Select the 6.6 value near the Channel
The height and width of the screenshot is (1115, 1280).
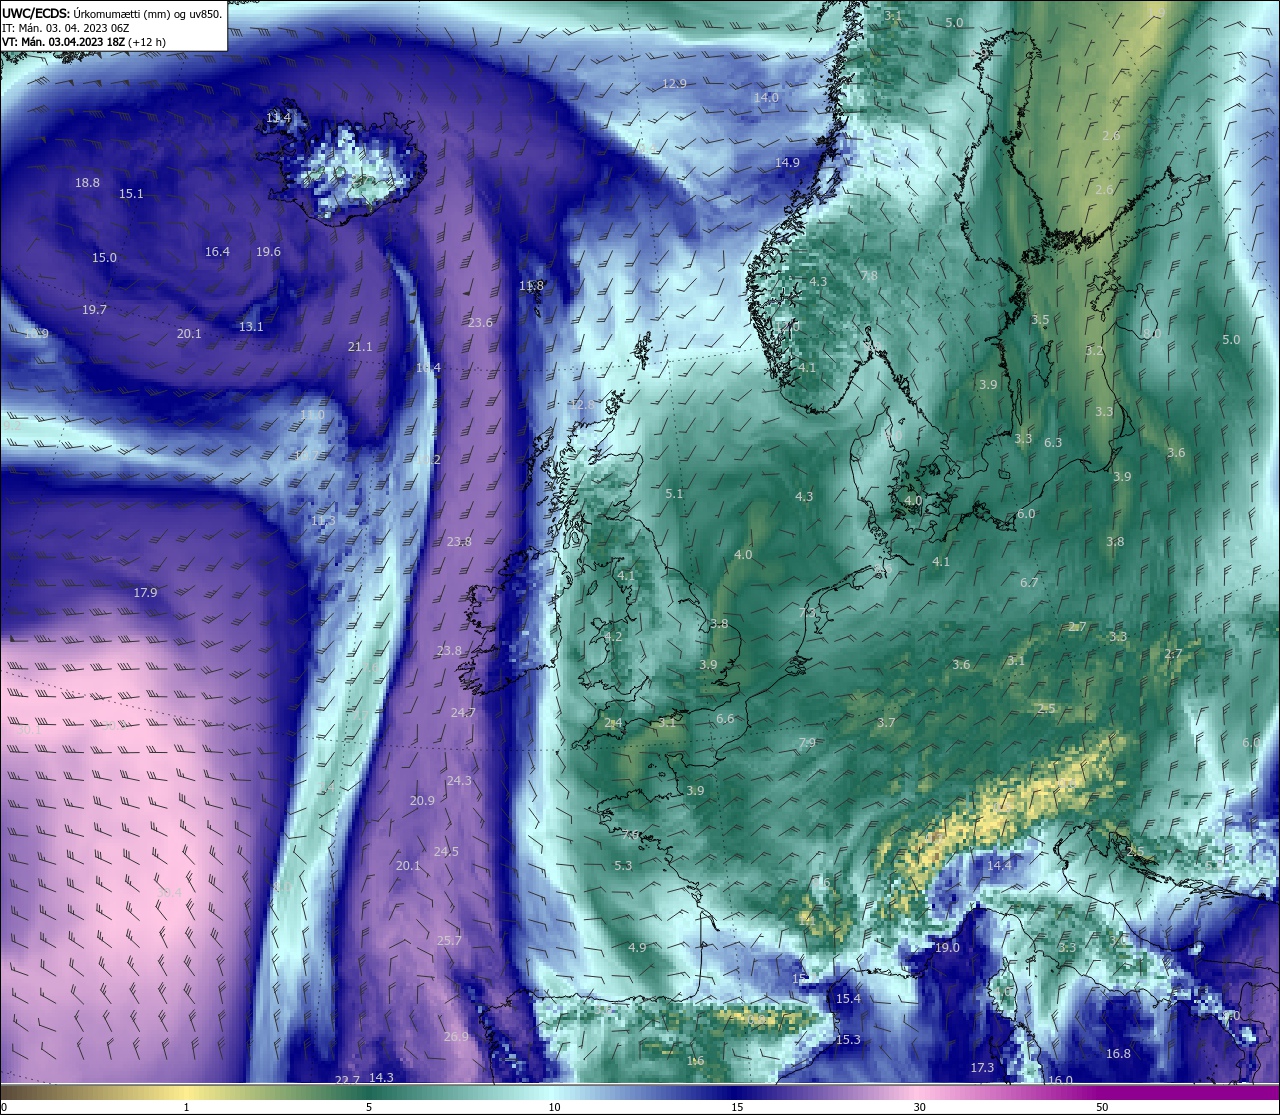point(725,719)
